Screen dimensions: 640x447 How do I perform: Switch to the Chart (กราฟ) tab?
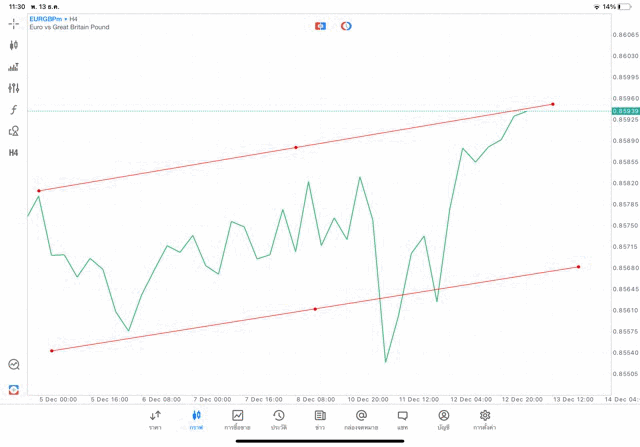click(196, 419)
